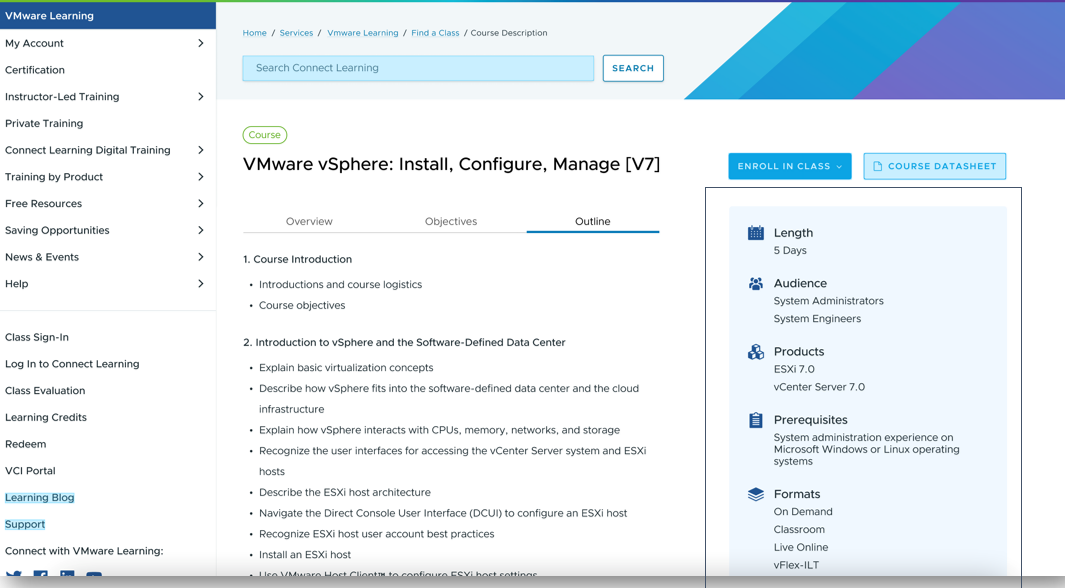1065x588 pixels.
Task: Open the Enroll in Class dropdown
Action: click(789, 166)
